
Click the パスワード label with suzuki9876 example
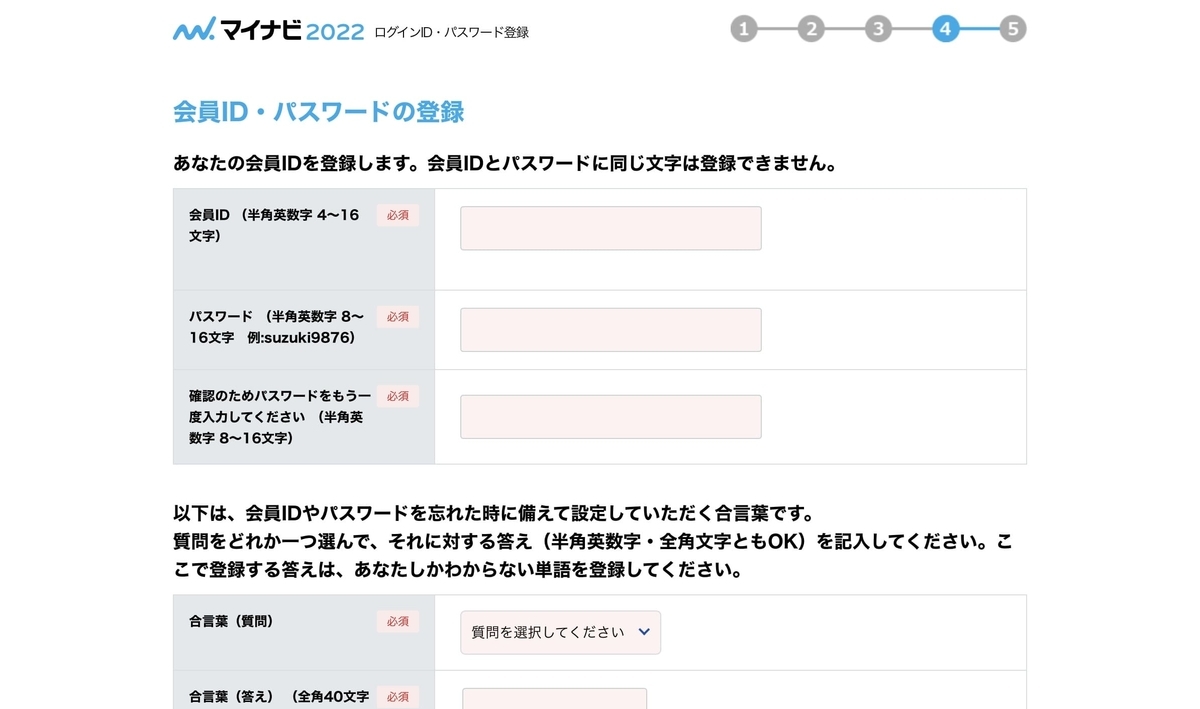click(x=277, y=327)
